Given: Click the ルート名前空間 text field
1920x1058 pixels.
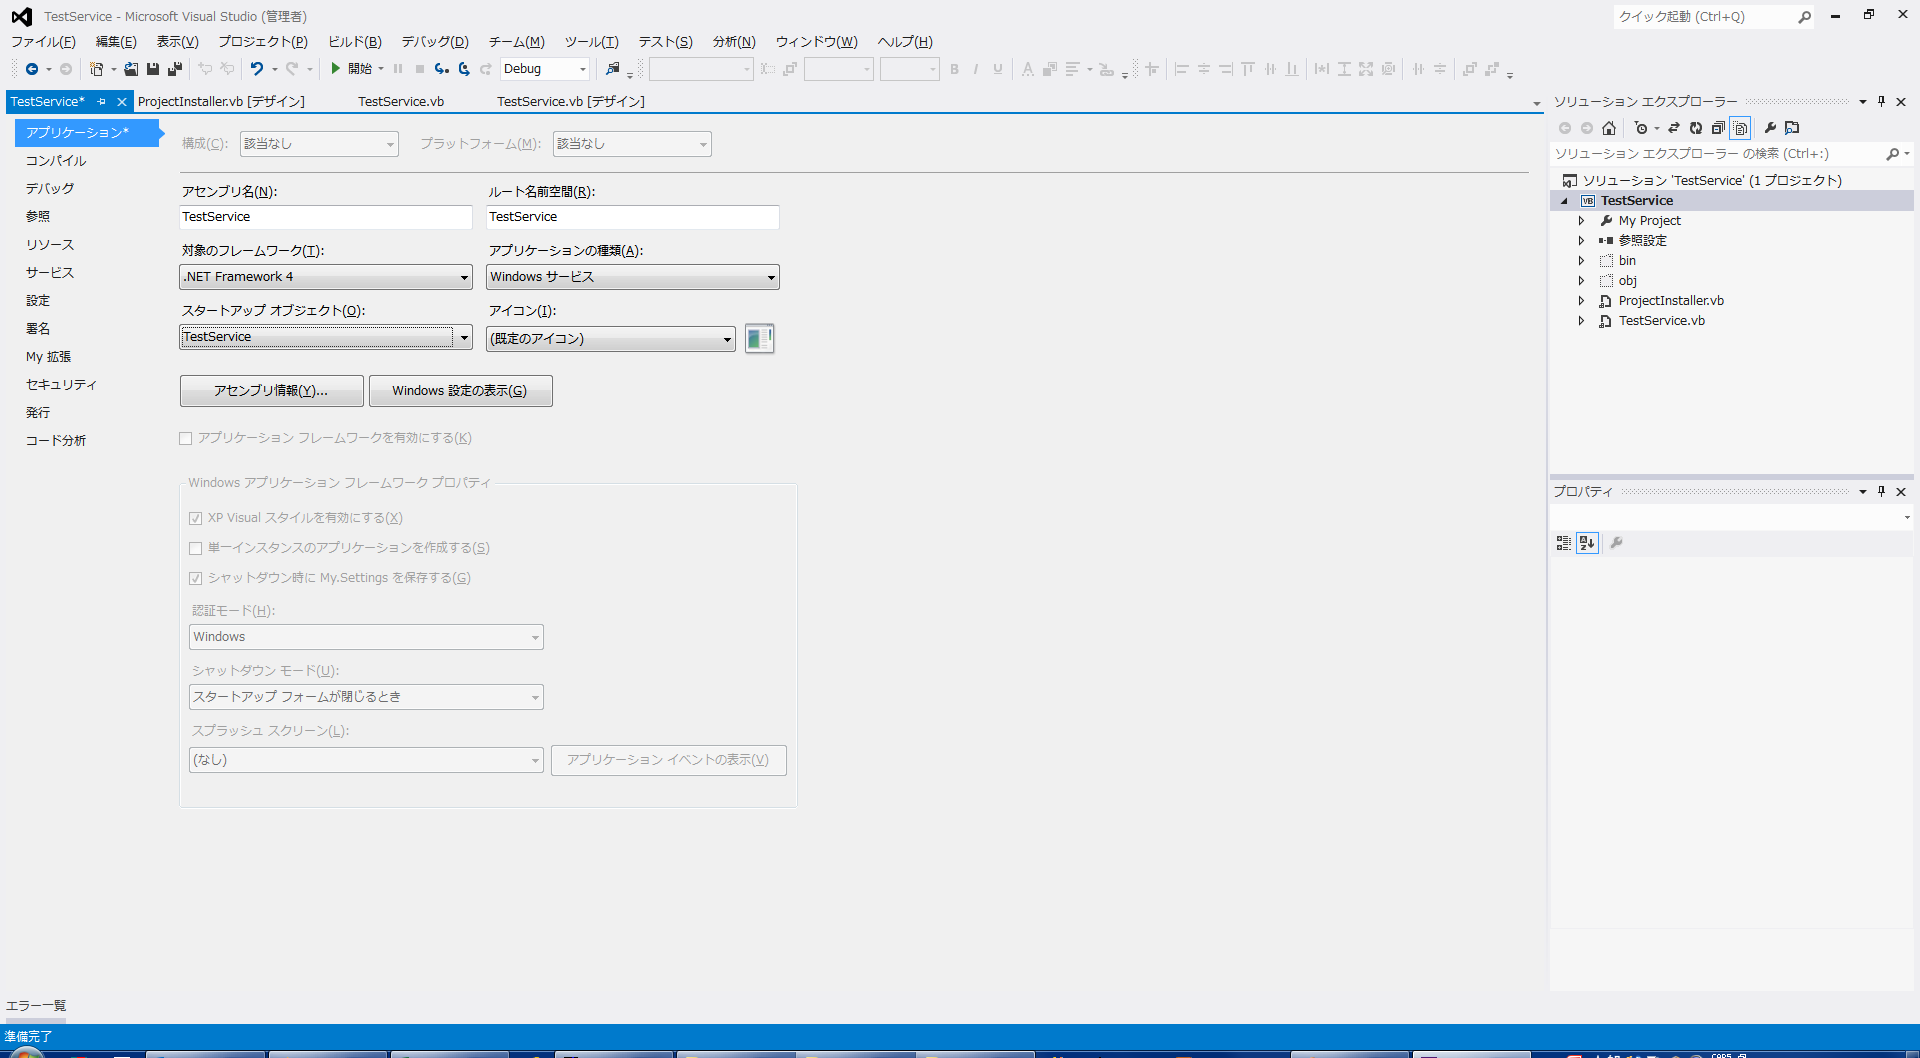Looking at the screenshot, I should click(x=633, y=217).
